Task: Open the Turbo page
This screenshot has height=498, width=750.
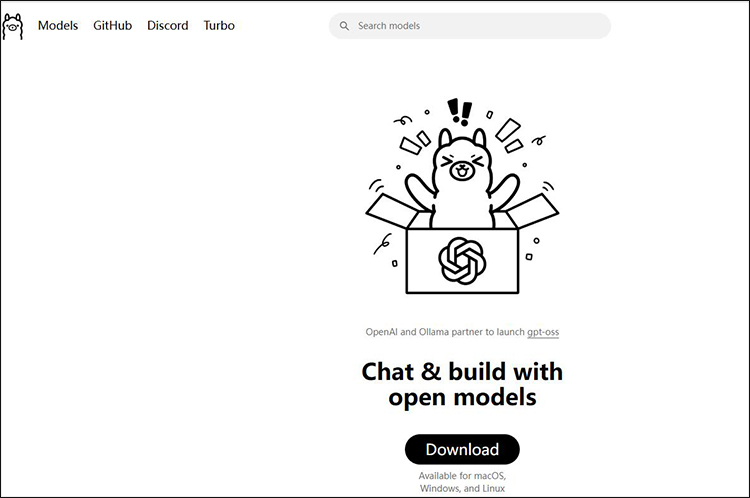Action: [x=219, y=25]
